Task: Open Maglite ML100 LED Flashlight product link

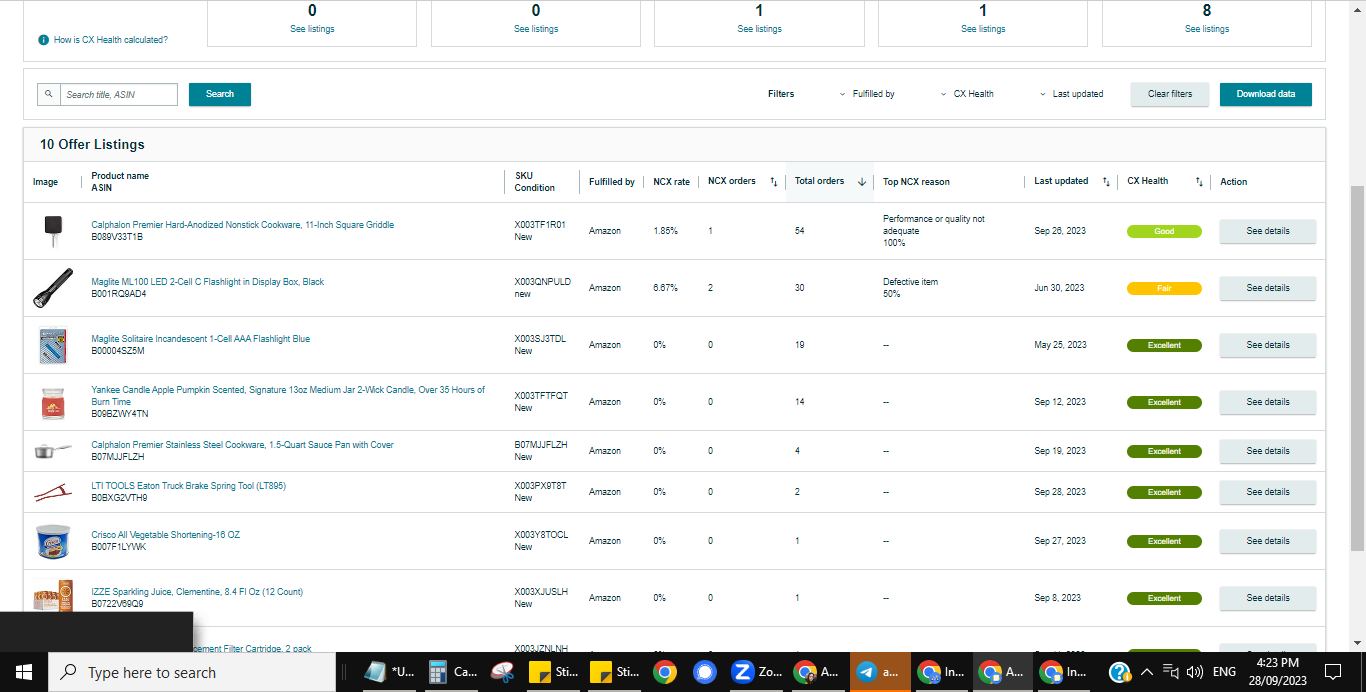Action: coord(208,282)
